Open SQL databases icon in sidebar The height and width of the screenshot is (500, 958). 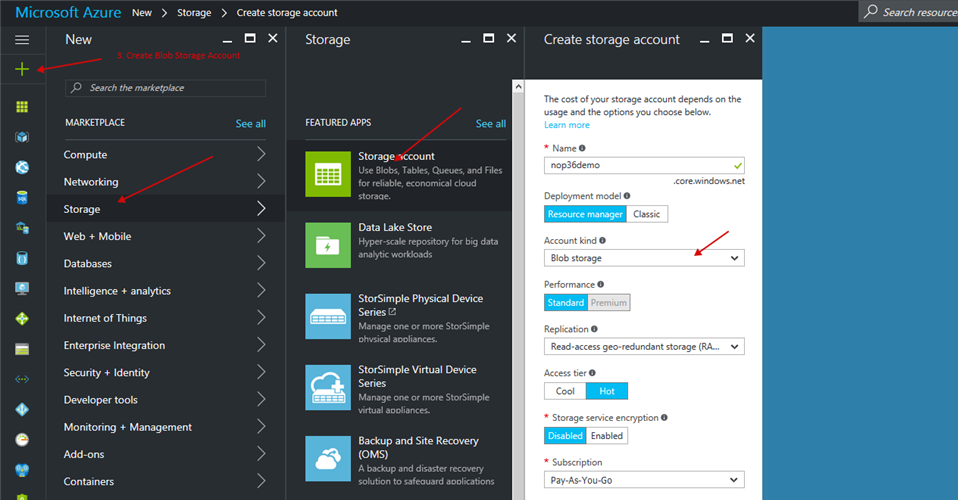[22, 197]
